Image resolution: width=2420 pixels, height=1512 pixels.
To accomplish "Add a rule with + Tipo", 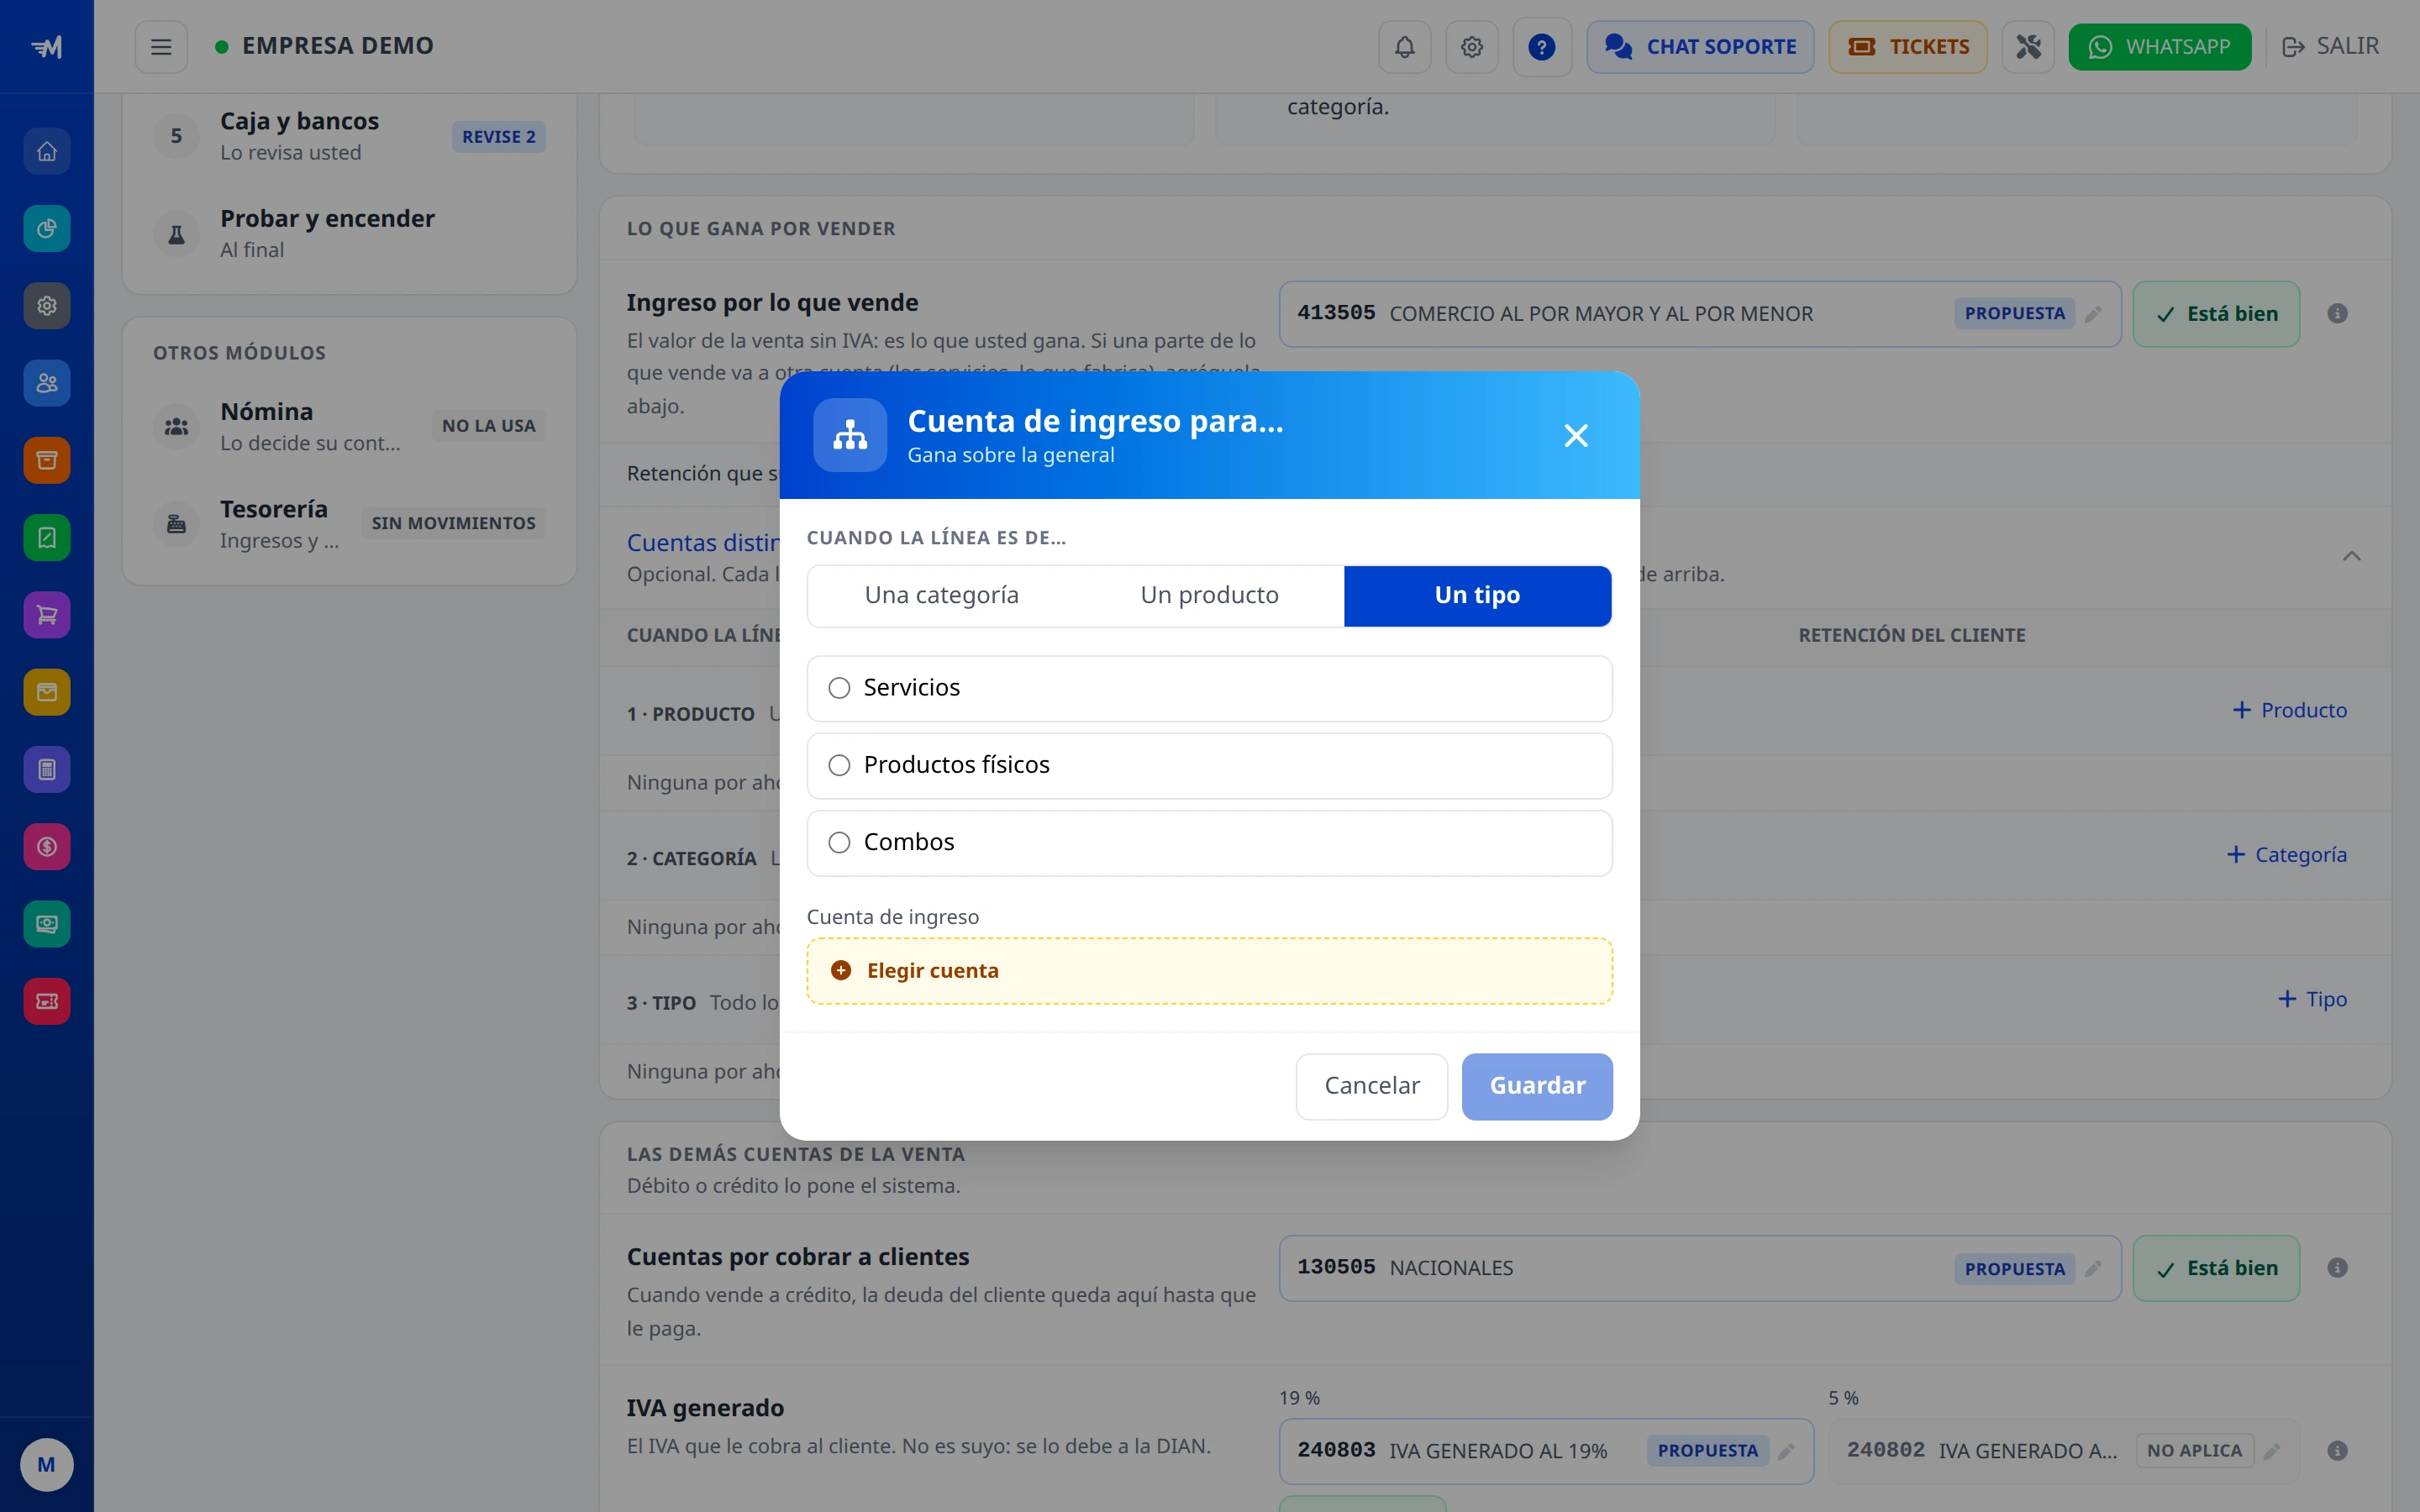I will [2312, 999].
